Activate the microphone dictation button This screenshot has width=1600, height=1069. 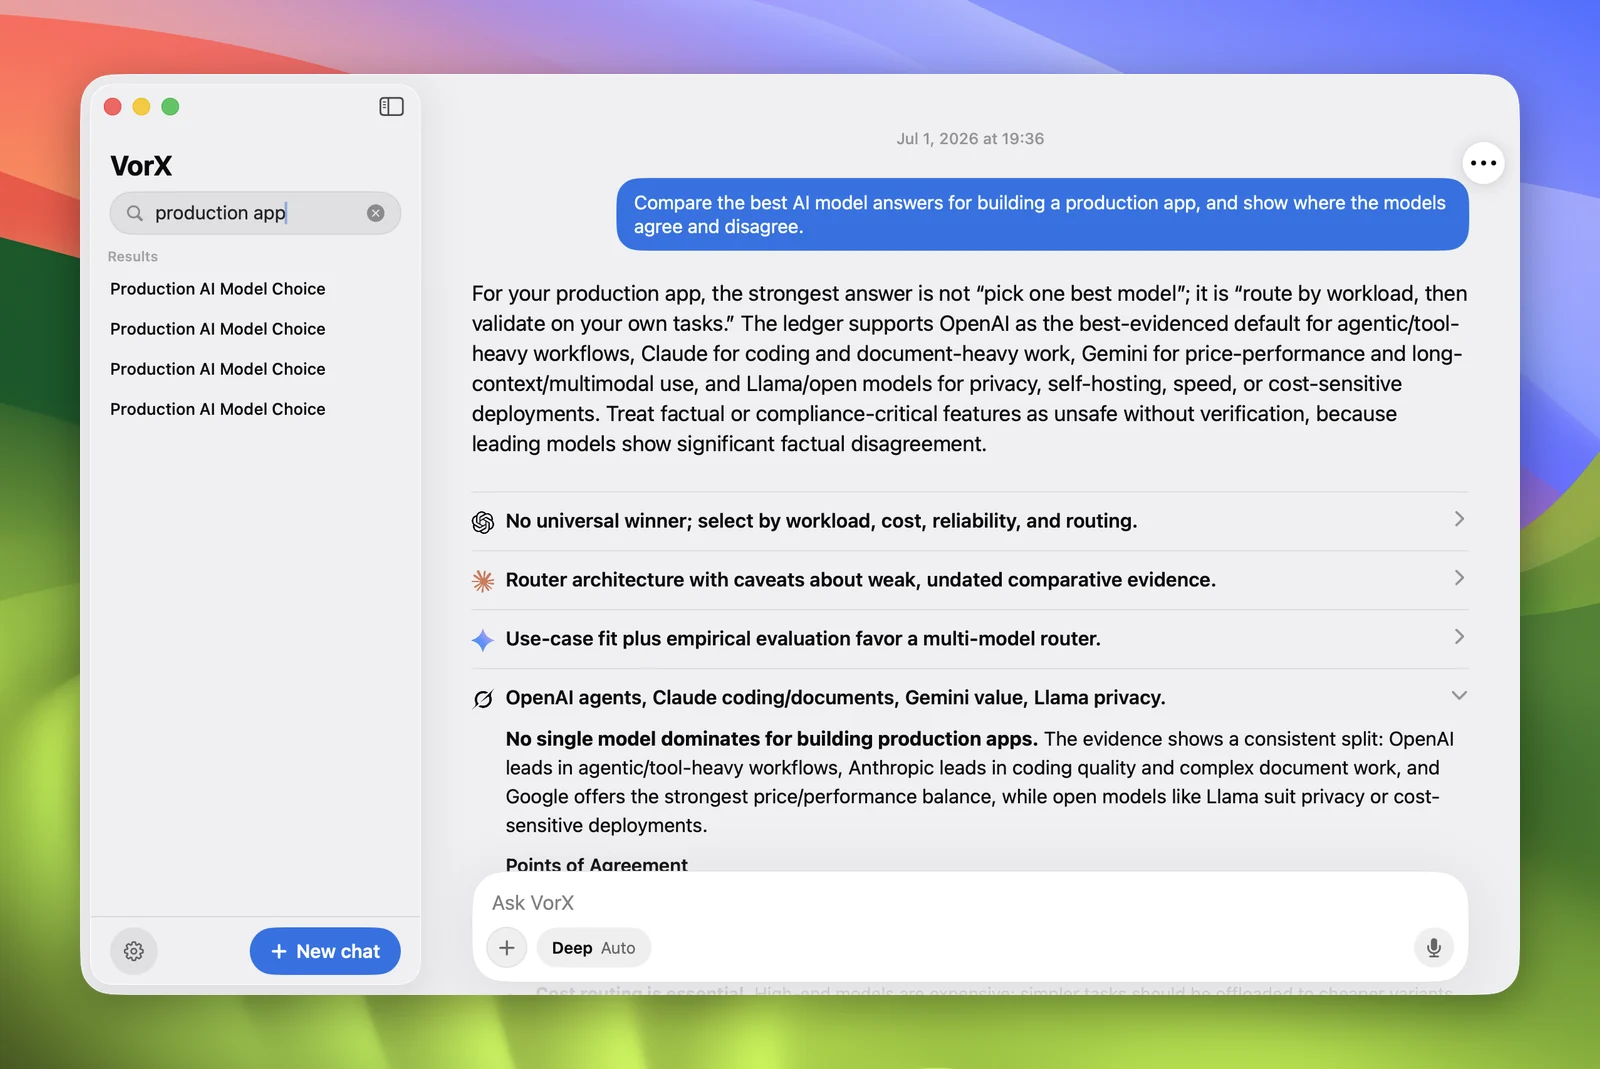tap(1434, 948)
